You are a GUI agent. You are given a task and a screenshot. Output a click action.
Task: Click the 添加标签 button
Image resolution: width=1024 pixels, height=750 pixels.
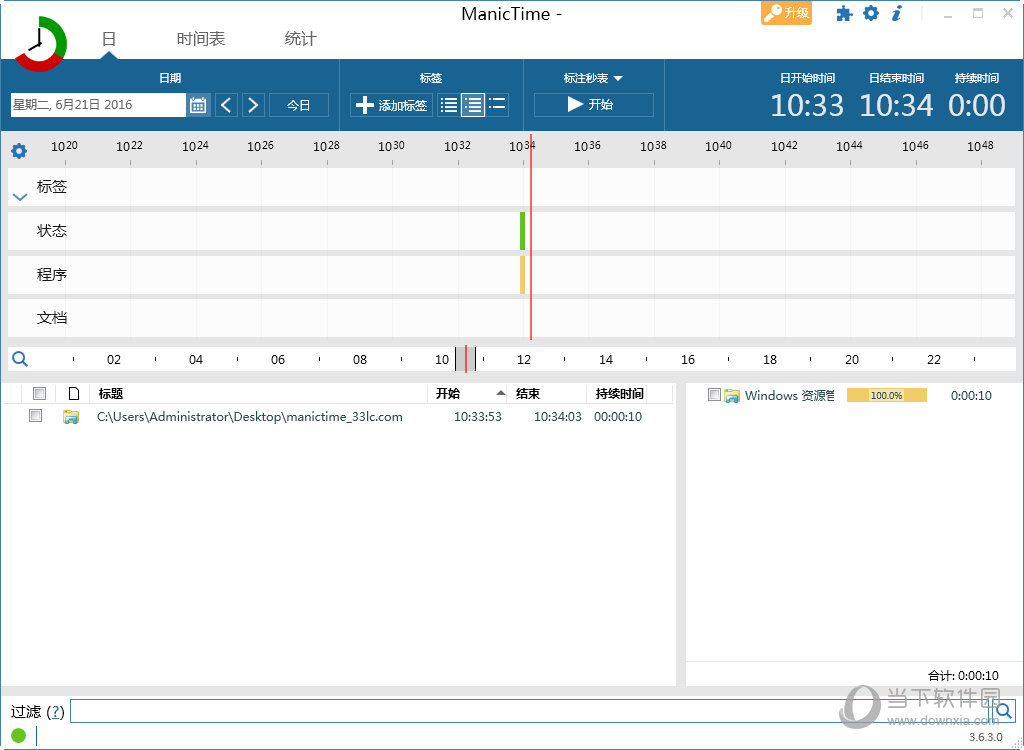(391, 105)
